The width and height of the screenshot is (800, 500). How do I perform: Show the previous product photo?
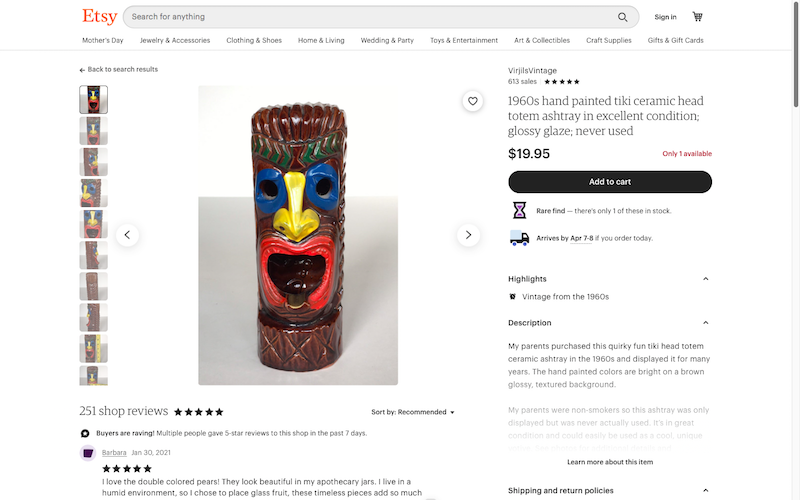pyautogui.click(x=127, y=235)
